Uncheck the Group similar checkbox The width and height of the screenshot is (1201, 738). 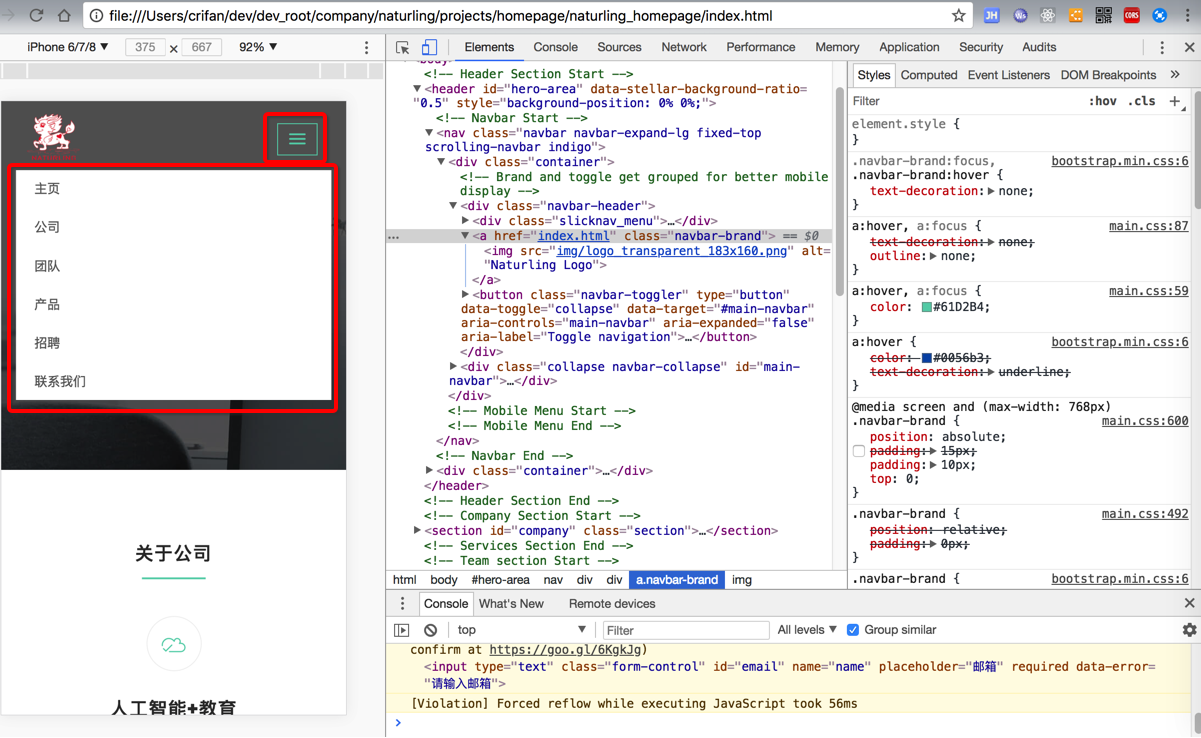pos(853,630)
